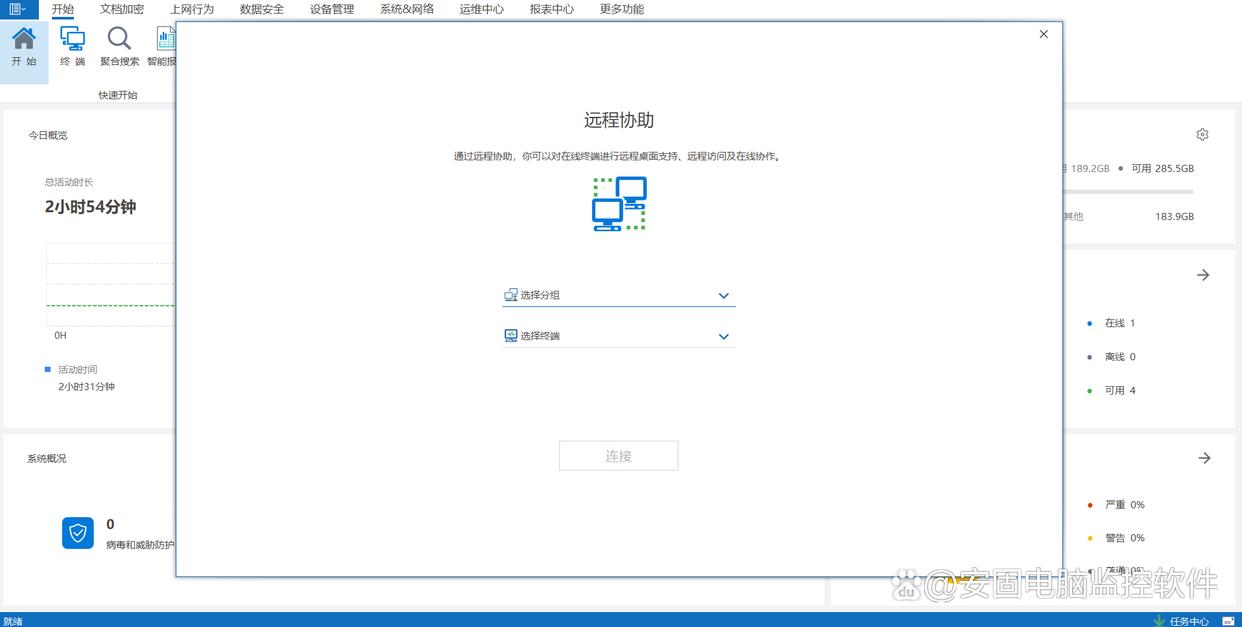The height and width of the screenshot is (627, 1242).
Task: Click arrow icon beside the alert severity panel
Action: 1204,458
